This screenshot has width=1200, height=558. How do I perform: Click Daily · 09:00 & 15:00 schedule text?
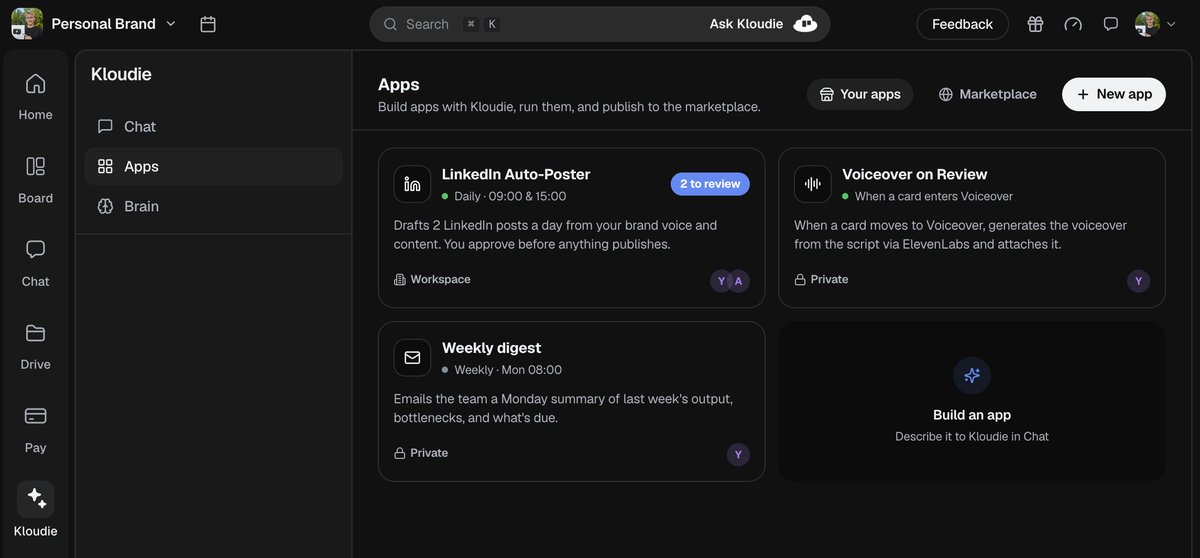510,197
